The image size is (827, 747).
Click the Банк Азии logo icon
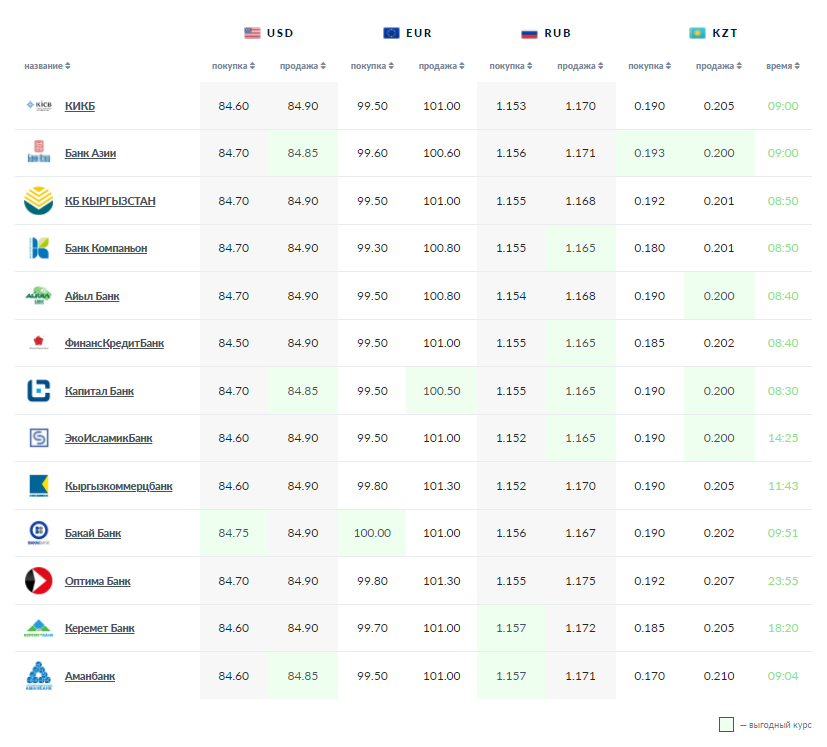38,153
